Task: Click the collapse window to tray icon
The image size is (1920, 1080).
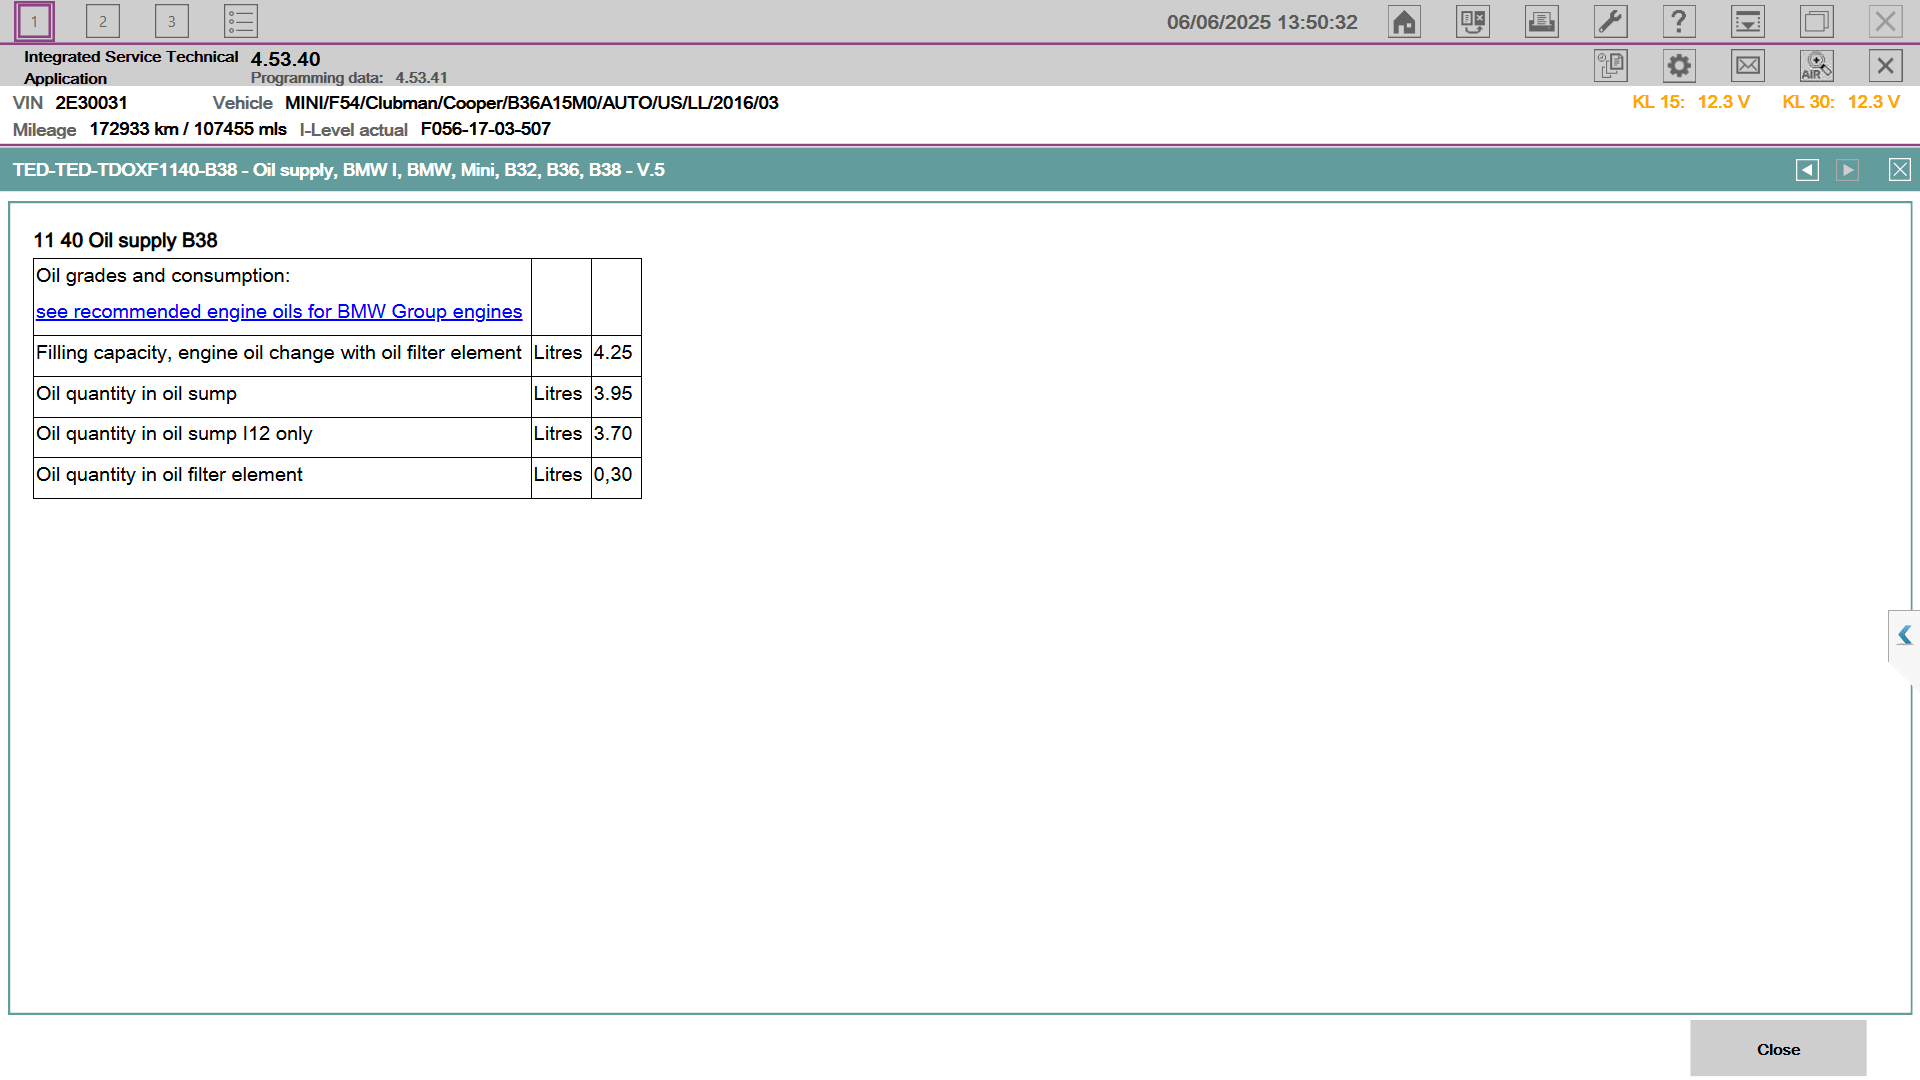Action: coord(1748,21)
